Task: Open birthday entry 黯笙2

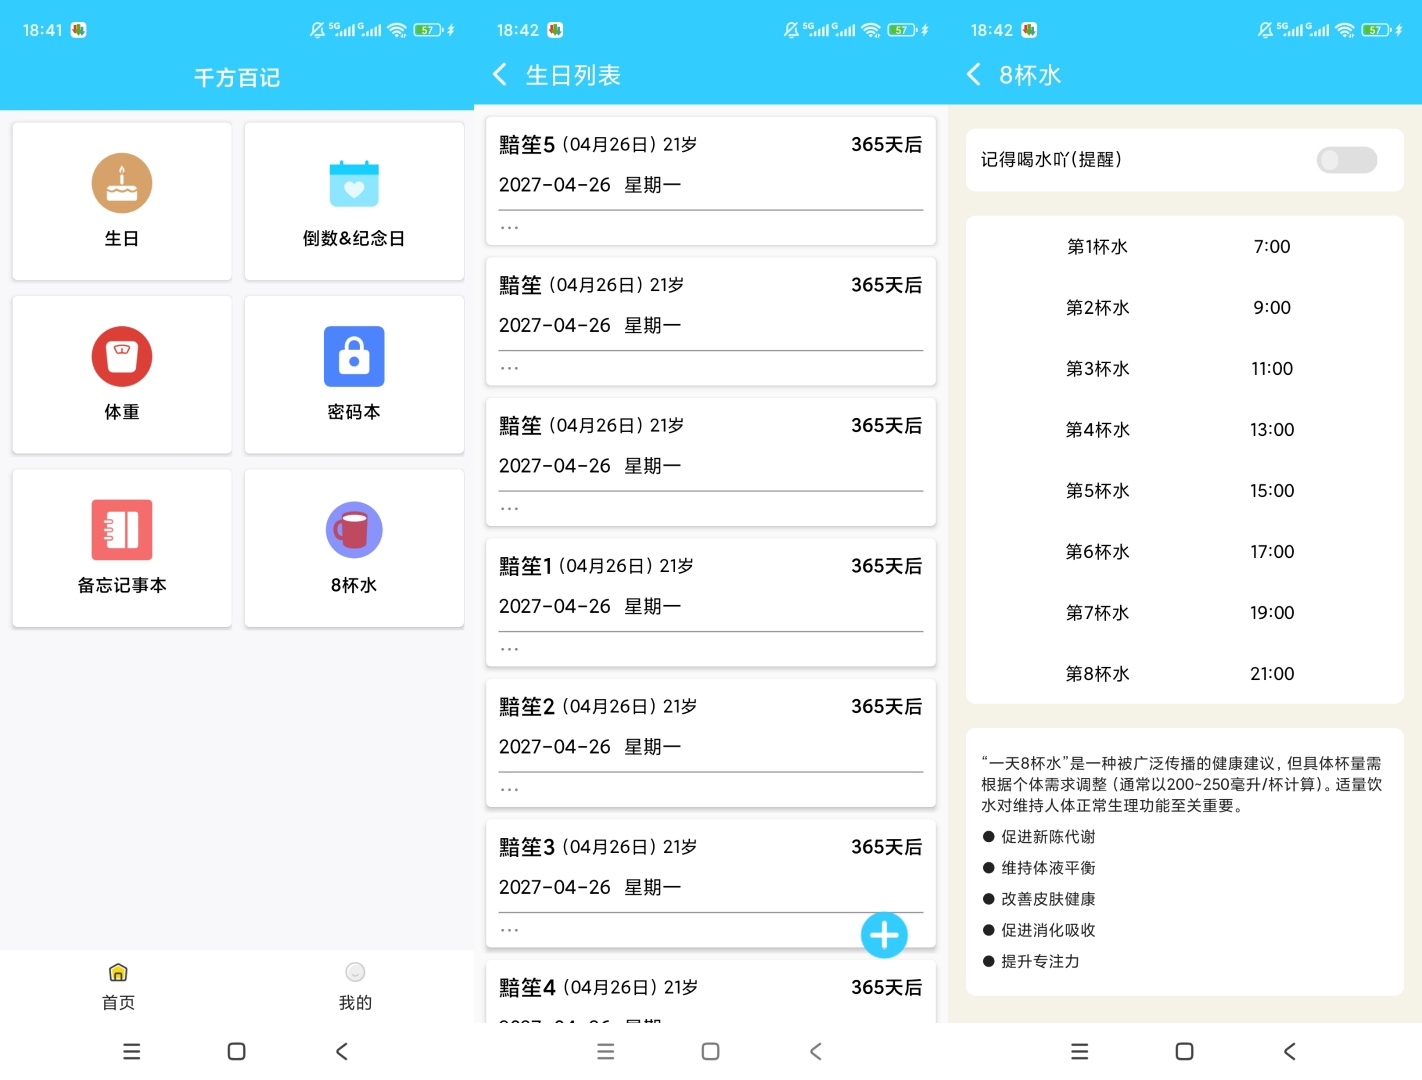Action: (x=711, y=743)
